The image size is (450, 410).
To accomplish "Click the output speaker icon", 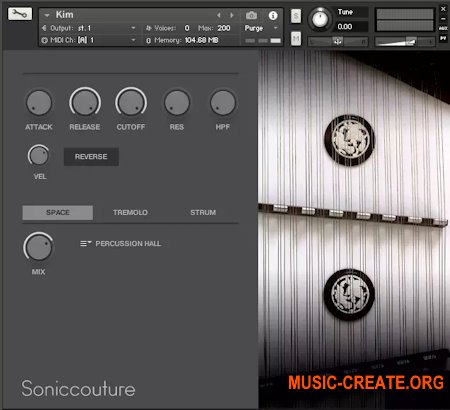I will coord(44,28).
